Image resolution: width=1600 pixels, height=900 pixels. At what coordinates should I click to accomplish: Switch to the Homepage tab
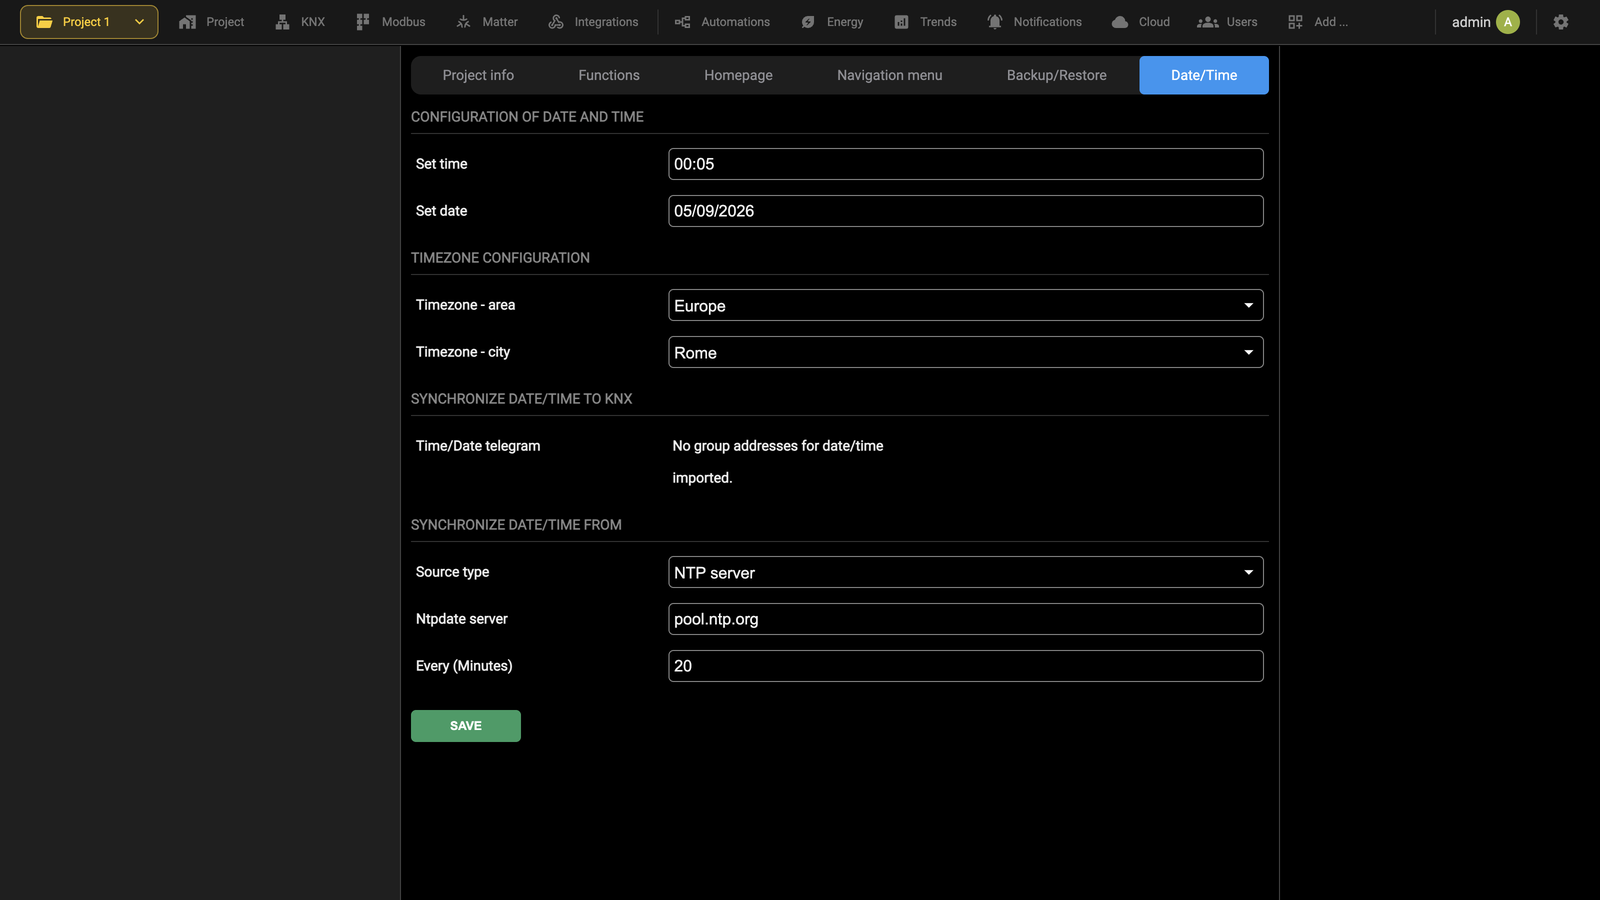pos(738,75)
